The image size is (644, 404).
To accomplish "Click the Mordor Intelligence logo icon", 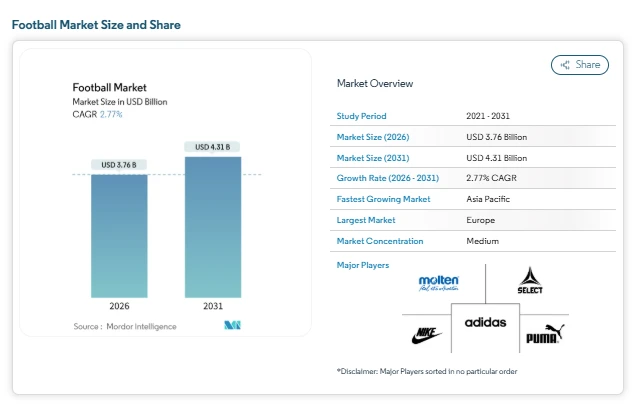I will point(233,326).
